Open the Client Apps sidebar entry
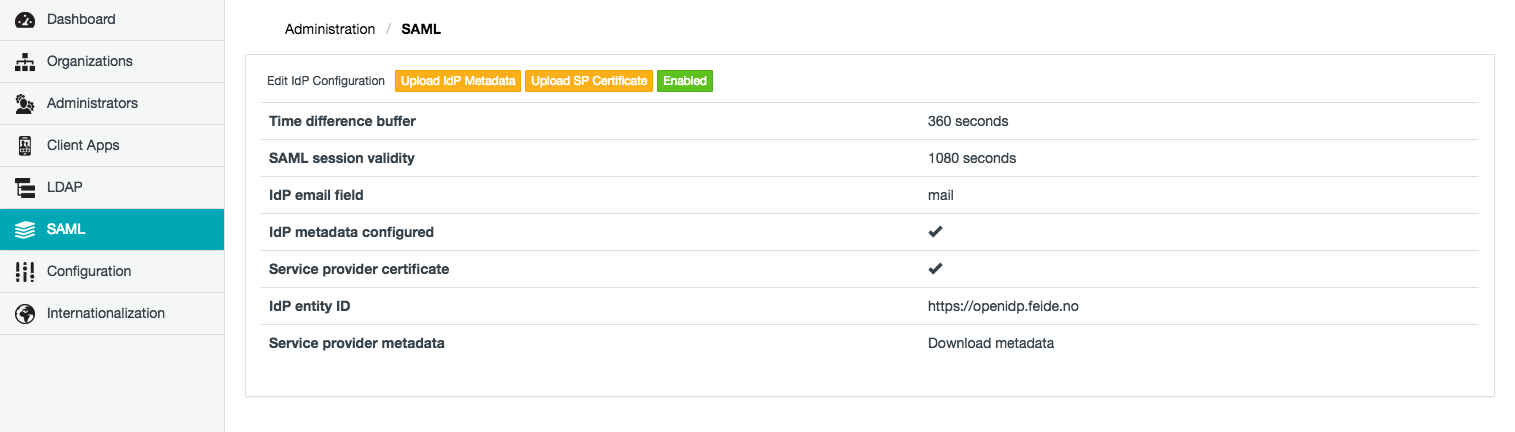This screenshot has height=432, width=1515. point(83,146)
